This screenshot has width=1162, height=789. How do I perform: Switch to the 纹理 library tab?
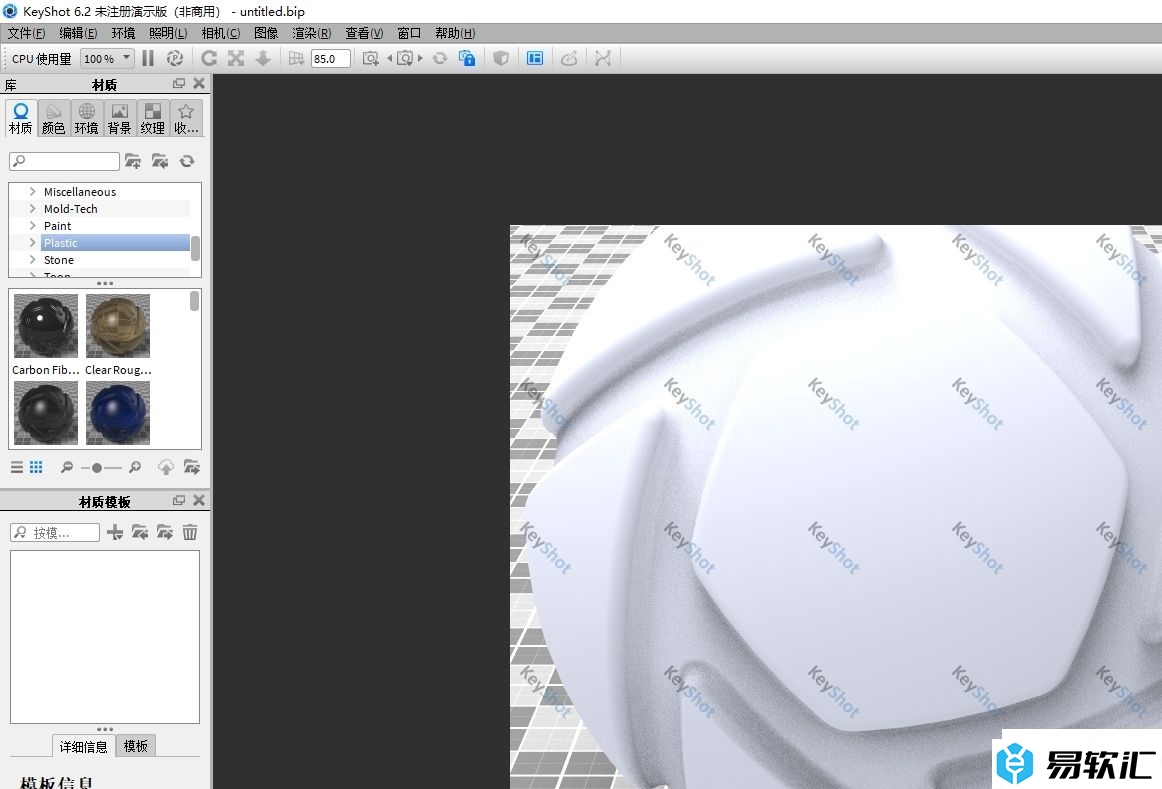point(153,119)
